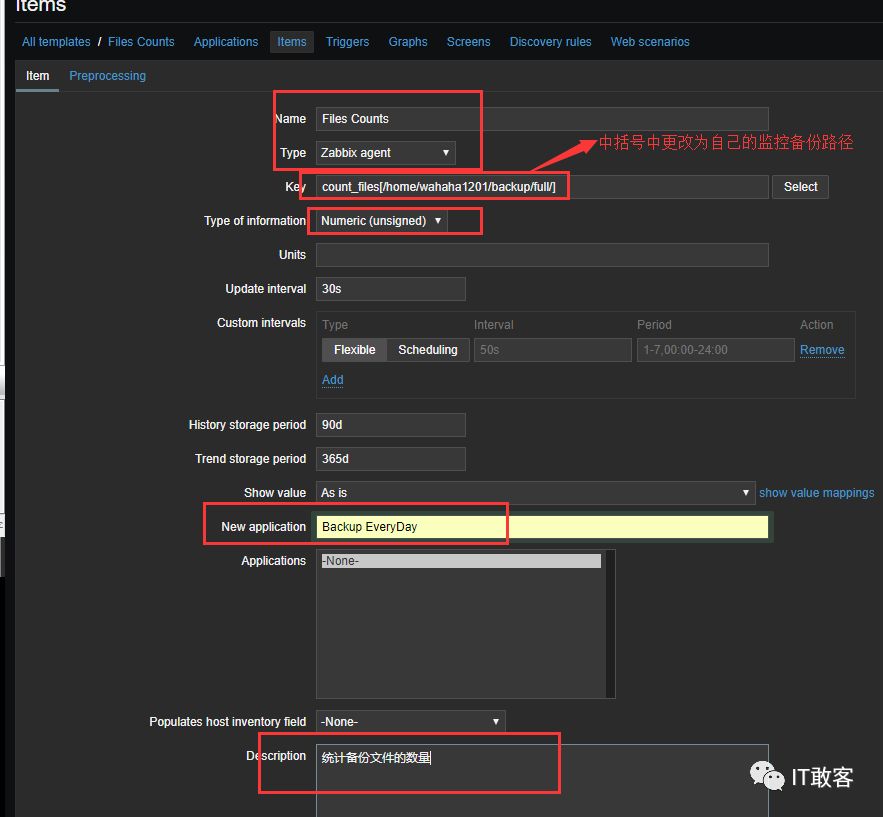The height and width of the screenshot is (817, 883).
Task: Click New application field Backup EveryDay
Action: (542, 527)
